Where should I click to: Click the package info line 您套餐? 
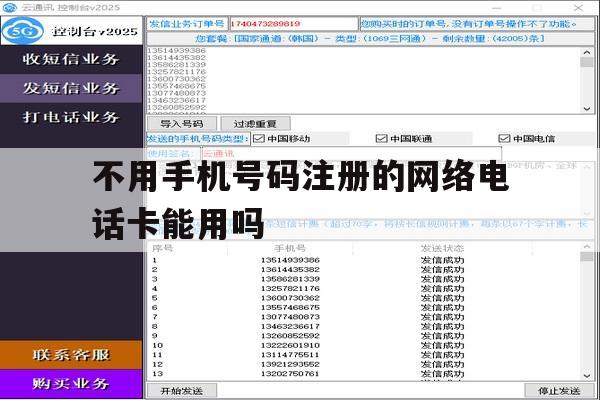coord(370,39)
